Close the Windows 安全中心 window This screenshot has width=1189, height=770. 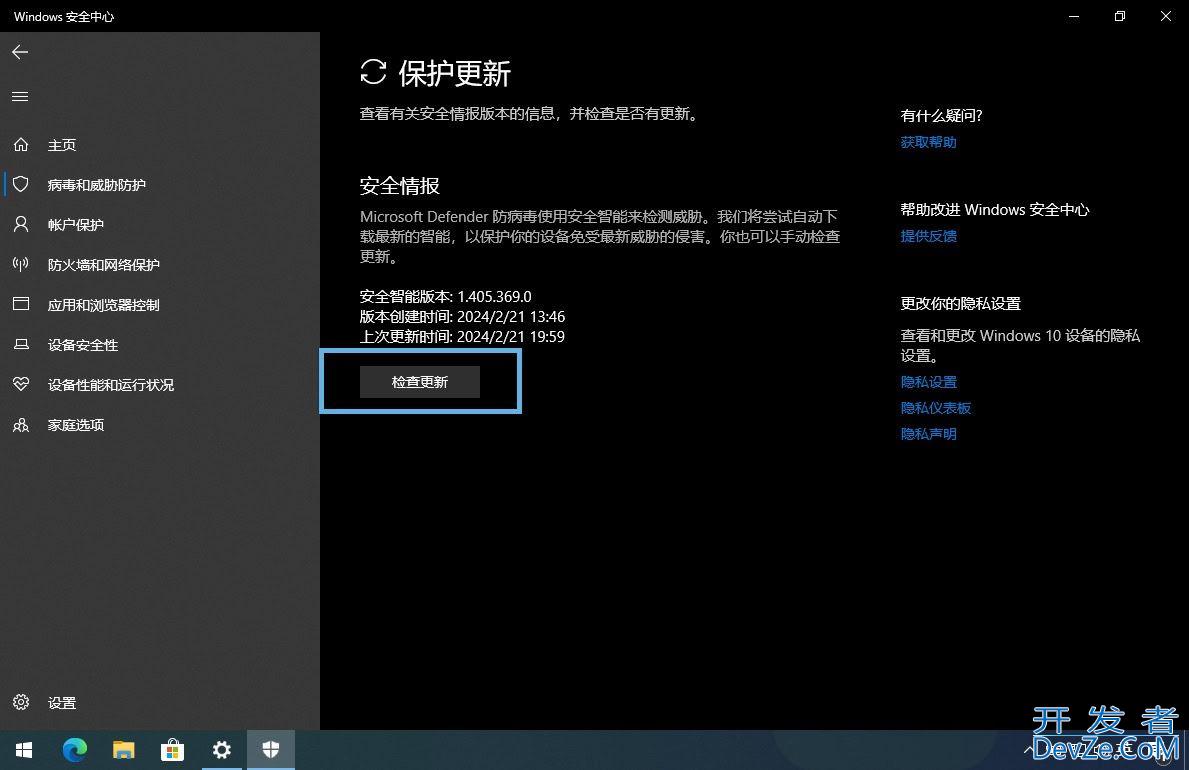pyautogui.click(x=1165, y=16)
